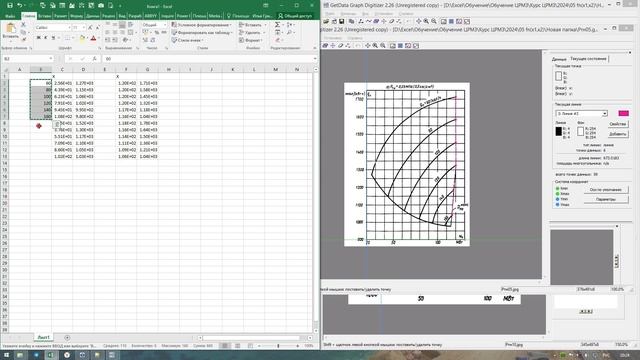
Task: Add a new sheet with plus button
Action: pos(67,338)
